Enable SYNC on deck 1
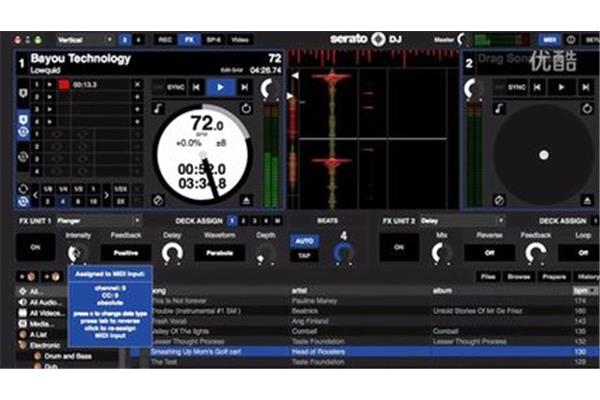This screenshot has width=600, height=400. pyautogui.click(x=176, y=87)
